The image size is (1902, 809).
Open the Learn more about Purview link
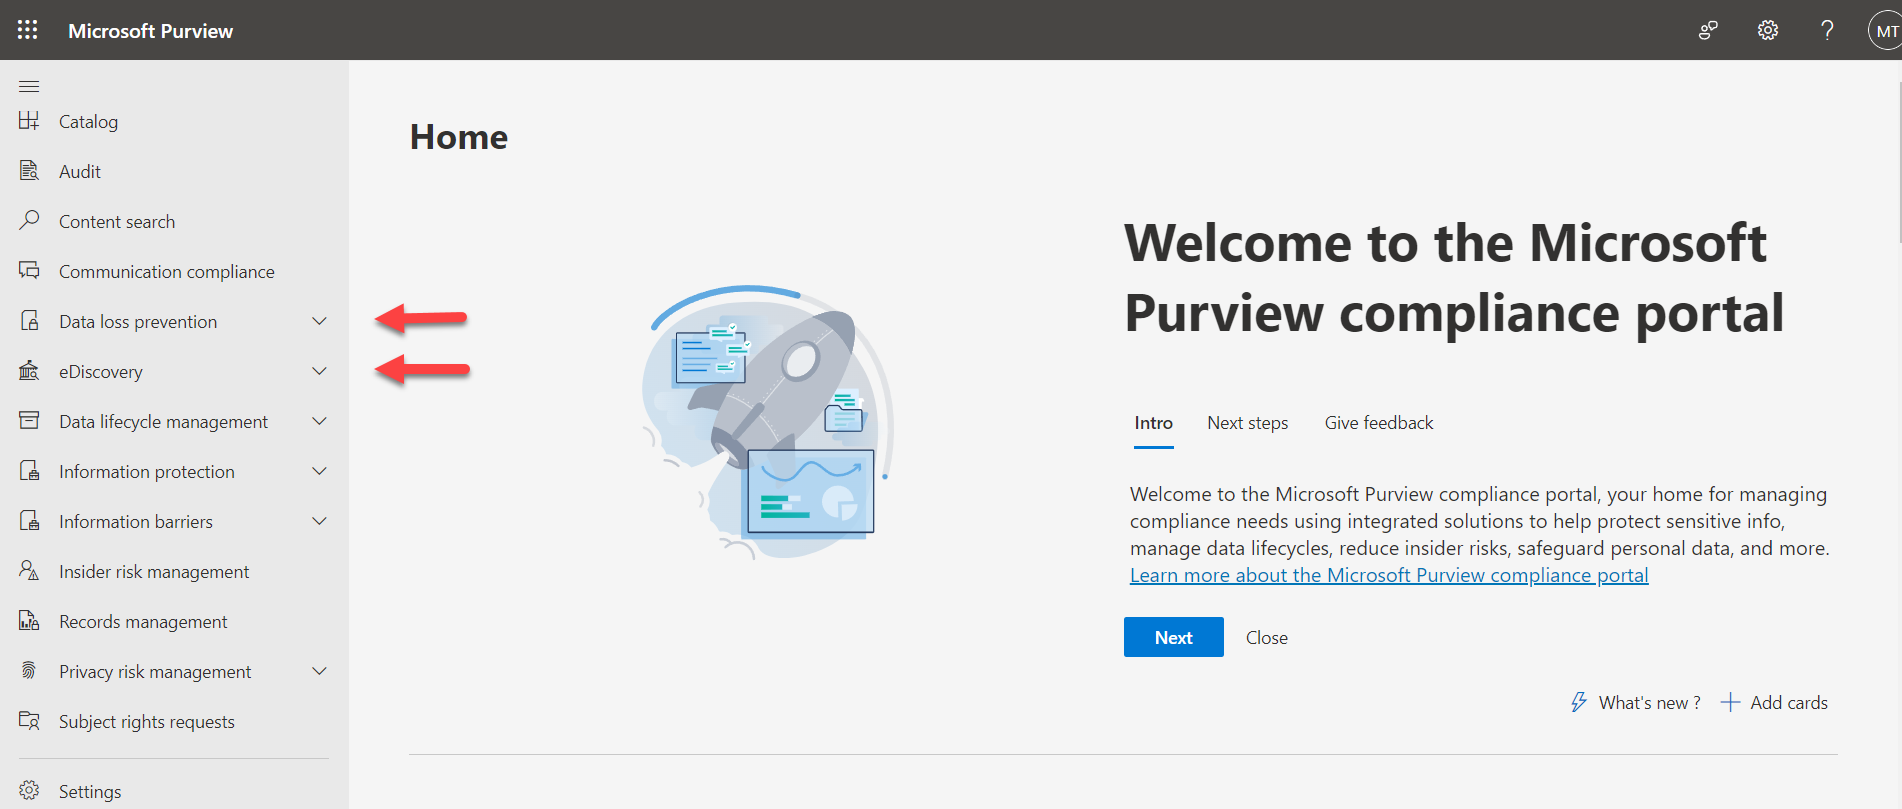click(x=1389, y=575)
